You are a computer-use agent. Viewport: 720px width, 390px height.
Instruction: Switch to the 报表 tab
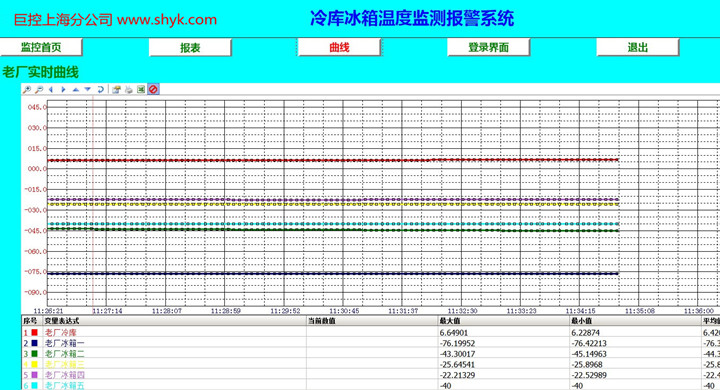pyautogui.click(x=190, y=47)
